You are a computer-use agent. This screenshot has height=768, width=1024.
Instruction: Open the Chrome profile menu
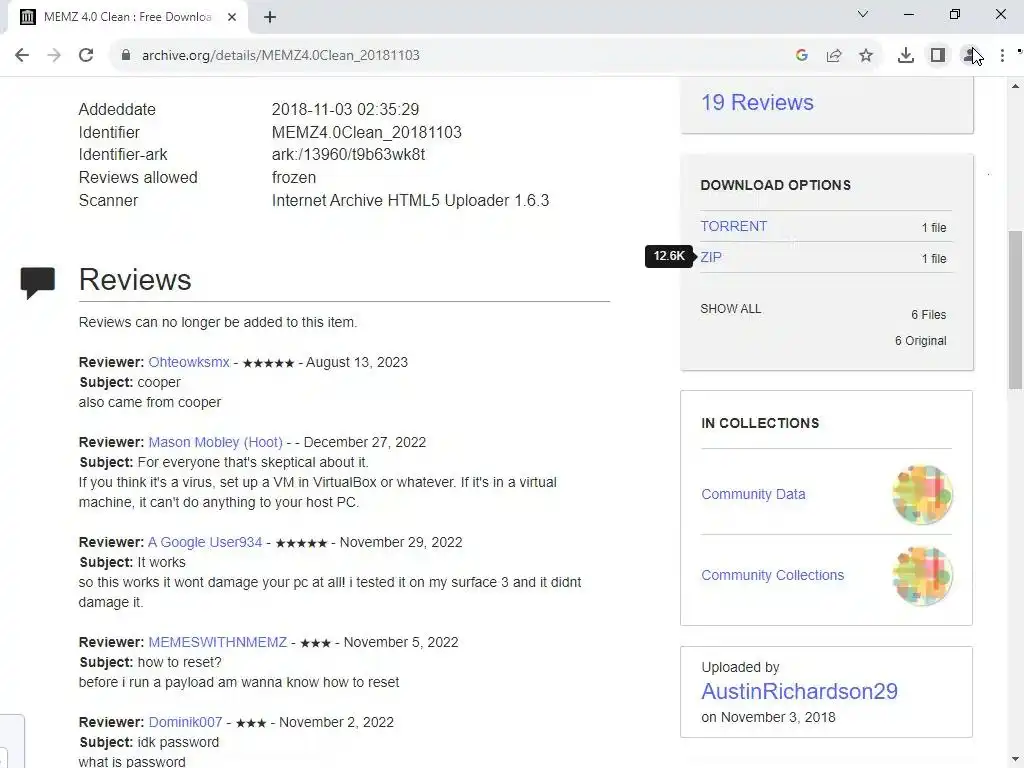click(x=970, y=55)
